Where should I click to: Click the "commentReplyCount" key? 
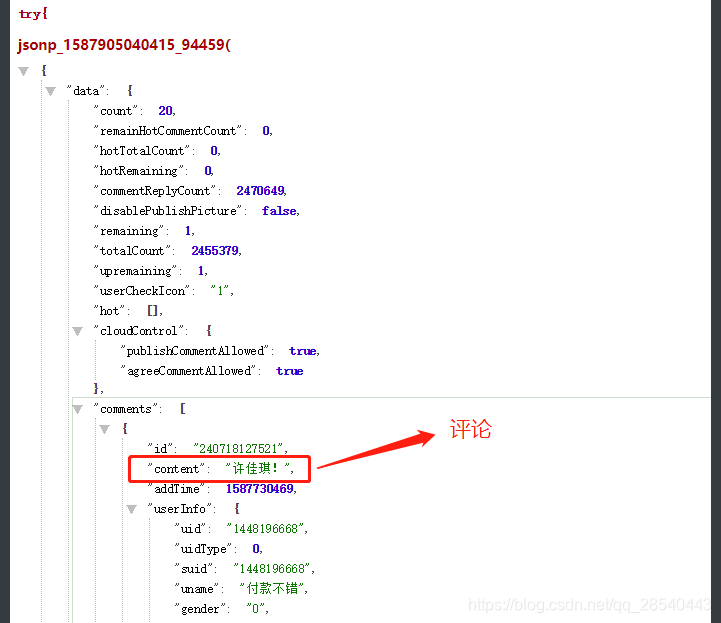click(155, 191)
